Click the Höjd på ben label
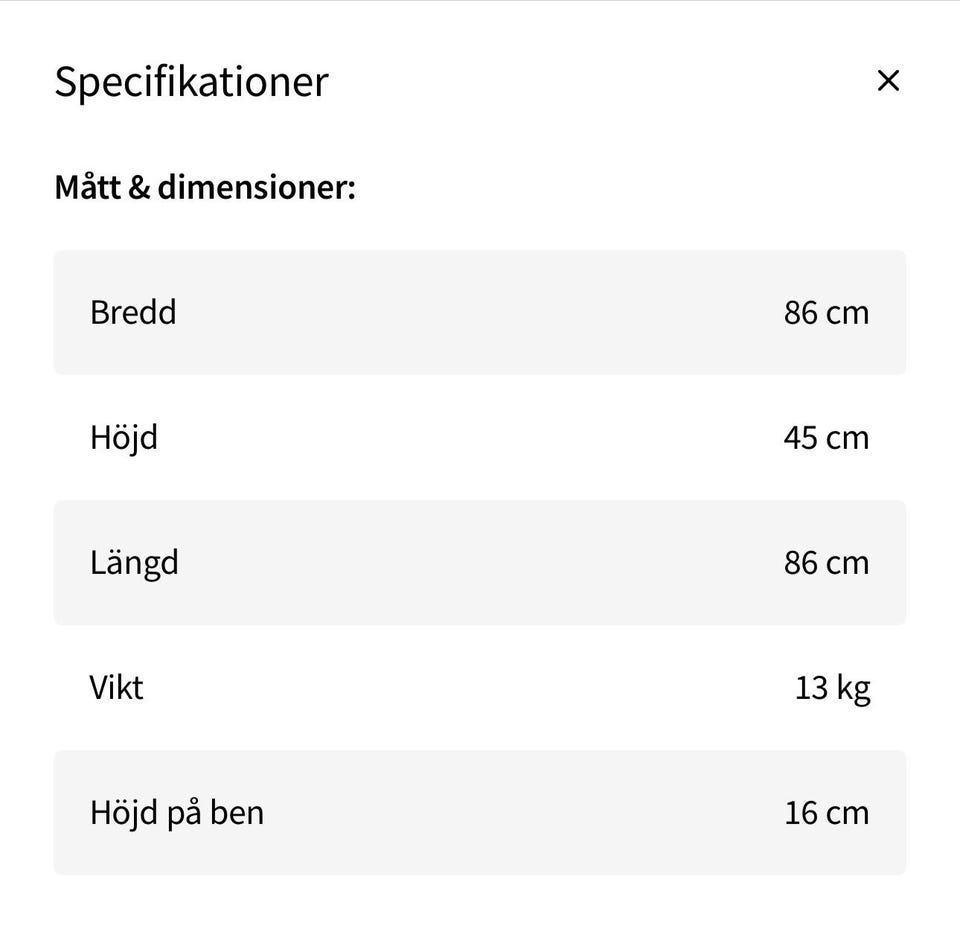 tap(177, 812)
